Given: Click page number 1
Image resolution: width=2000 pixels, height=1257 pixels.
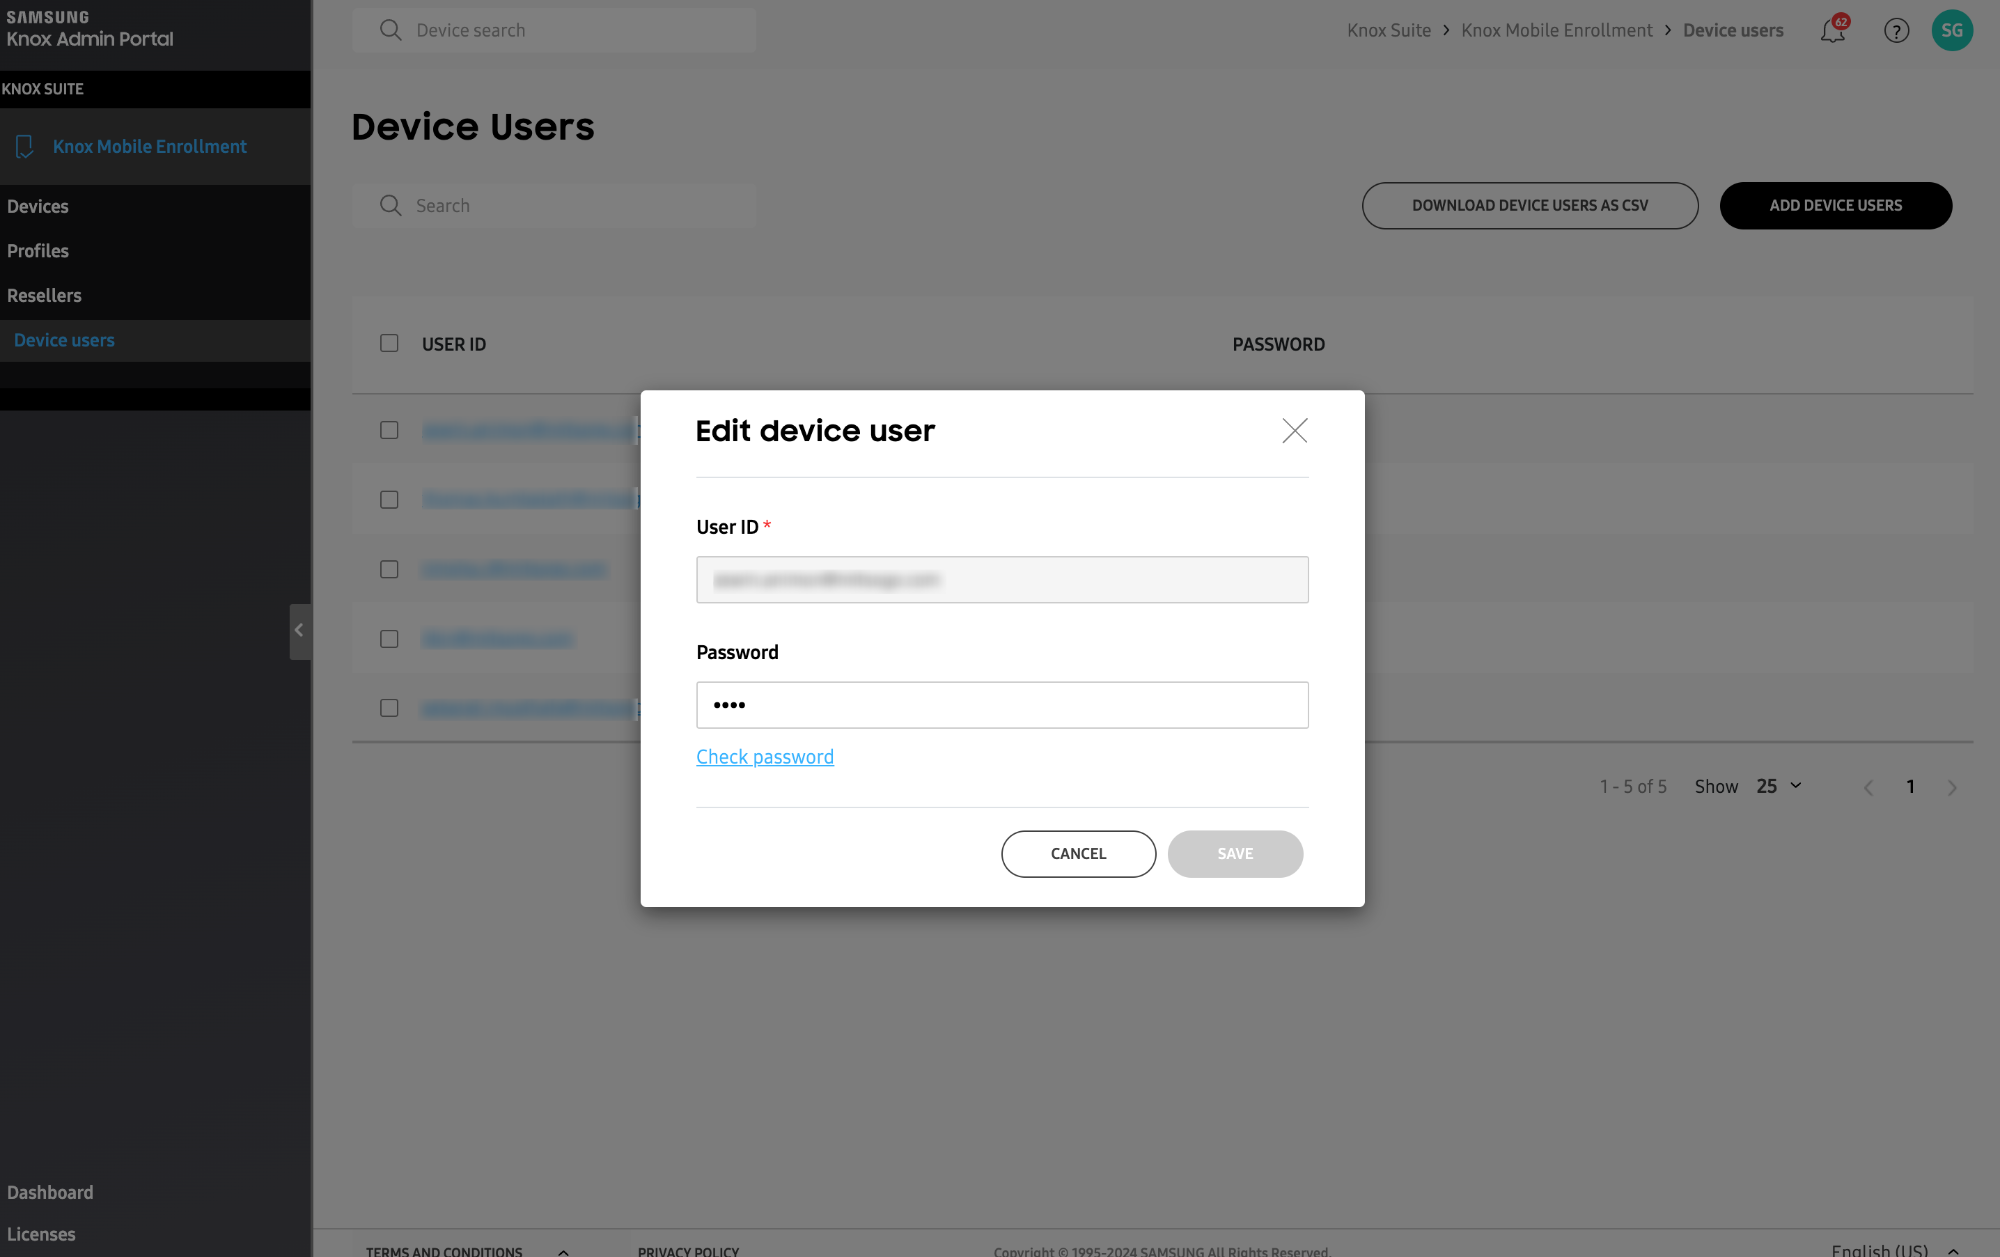Looking at the screenshot, I should pos(1910,787).
